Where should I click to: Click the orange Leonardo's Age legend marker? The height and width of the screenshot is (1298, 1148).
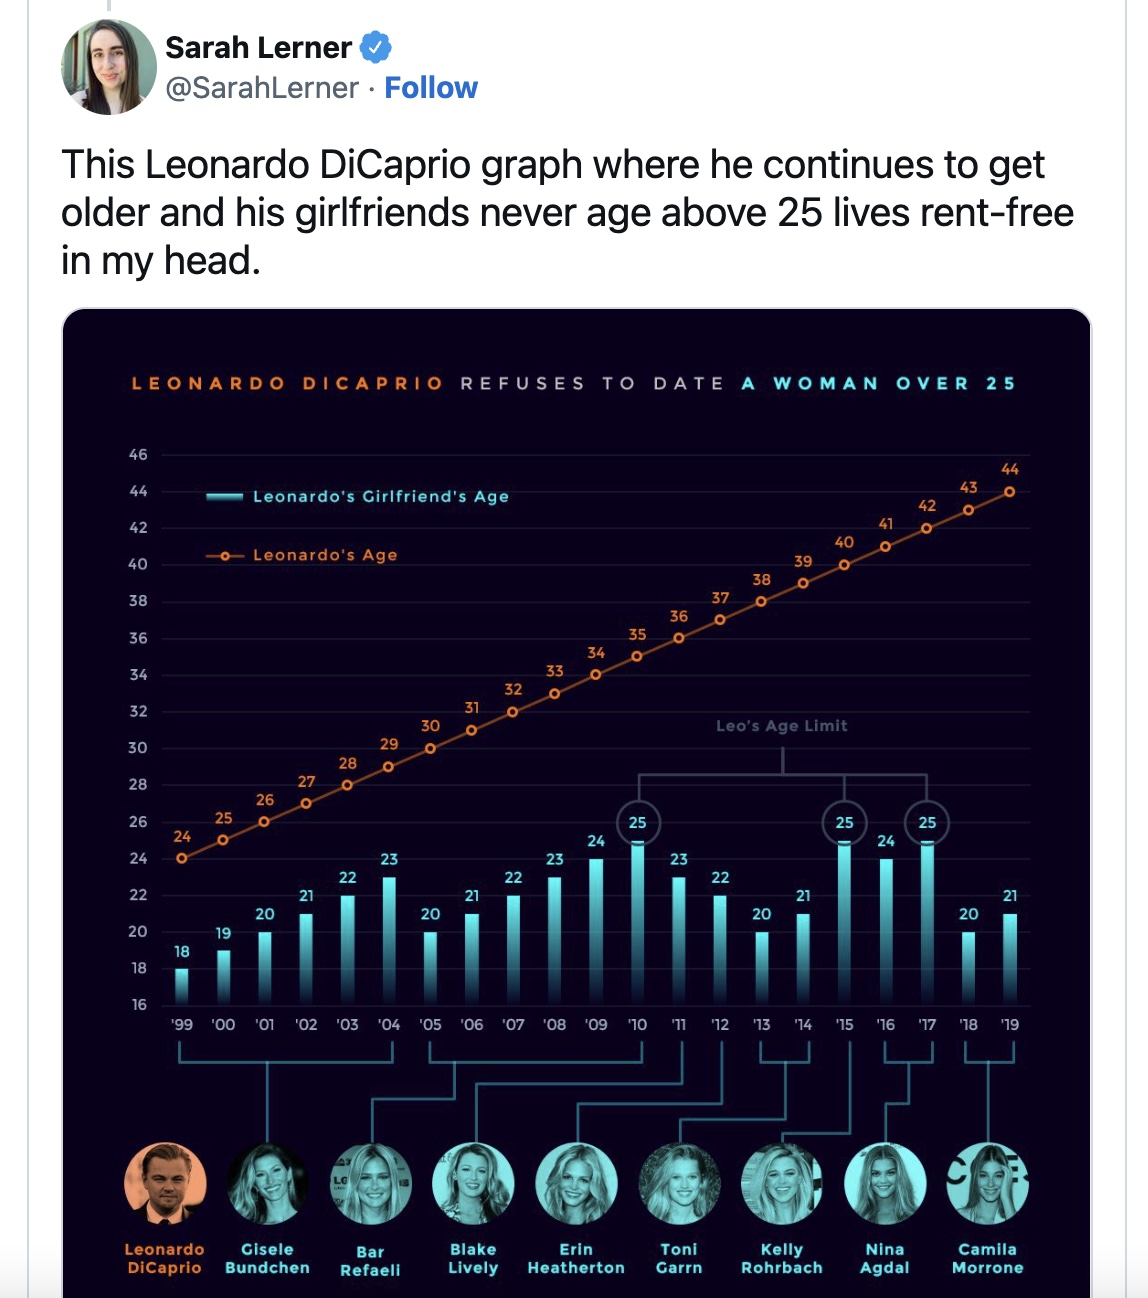click(225, 555)
